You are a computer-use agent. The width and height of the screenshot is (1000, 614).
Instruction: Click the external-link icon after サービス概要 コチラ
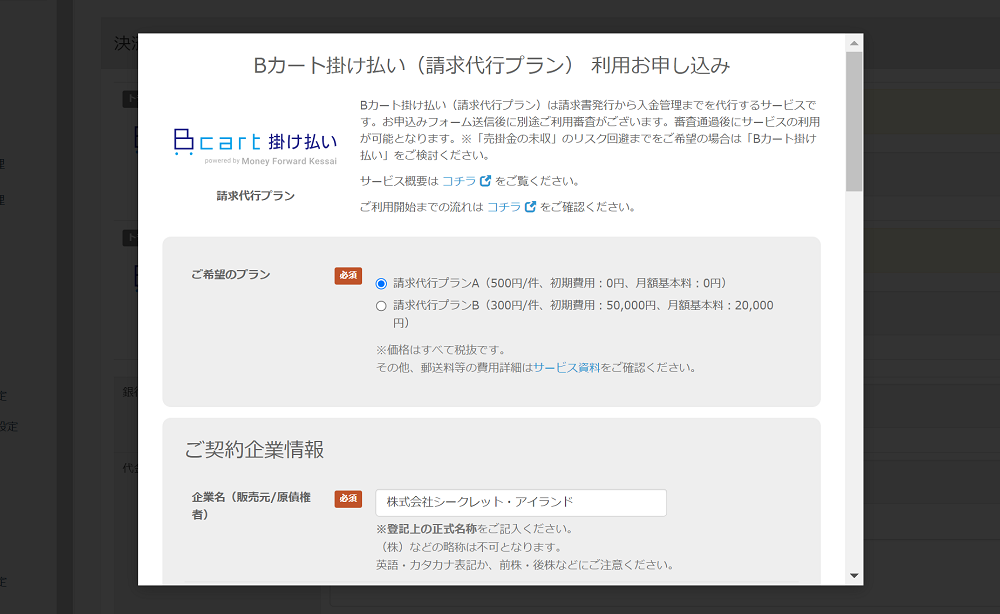click(x=485, y=181)
